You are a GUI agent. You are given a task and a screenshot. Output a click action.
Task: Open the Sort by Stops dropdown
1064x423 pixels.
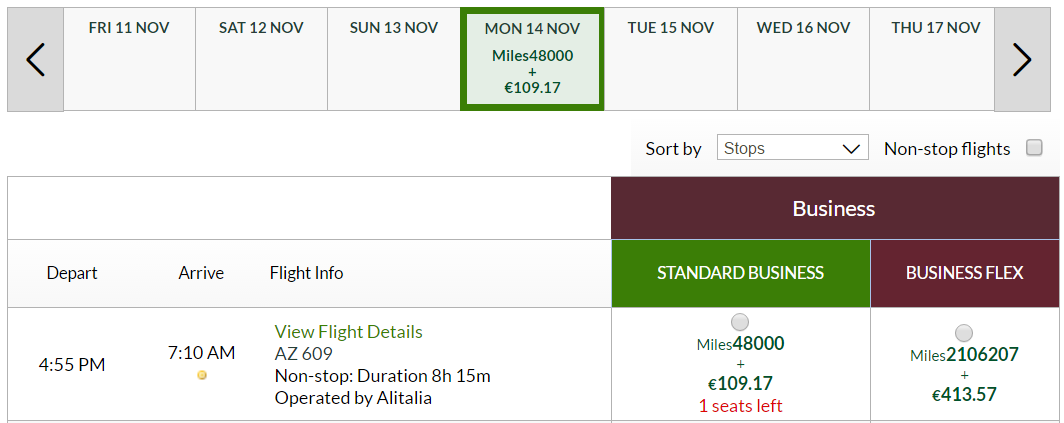(793, 148)
